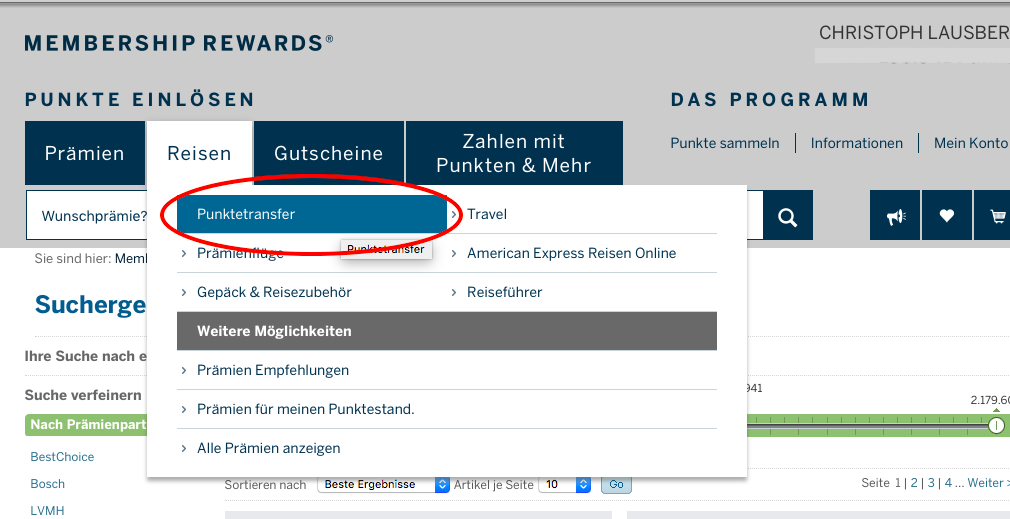Click the Wunschprämie search field

click(x=90, y=216)
